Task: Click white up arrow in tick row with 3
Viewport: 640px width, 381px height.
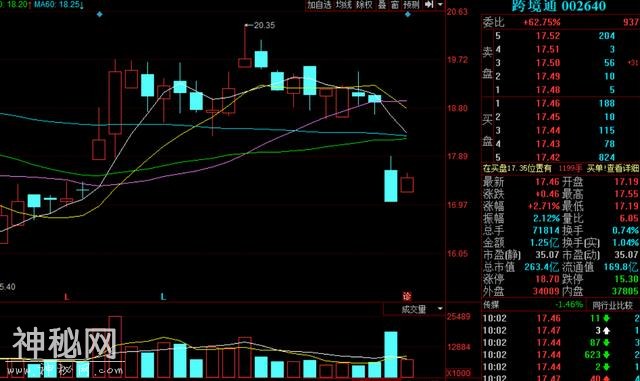Action: 606,331
